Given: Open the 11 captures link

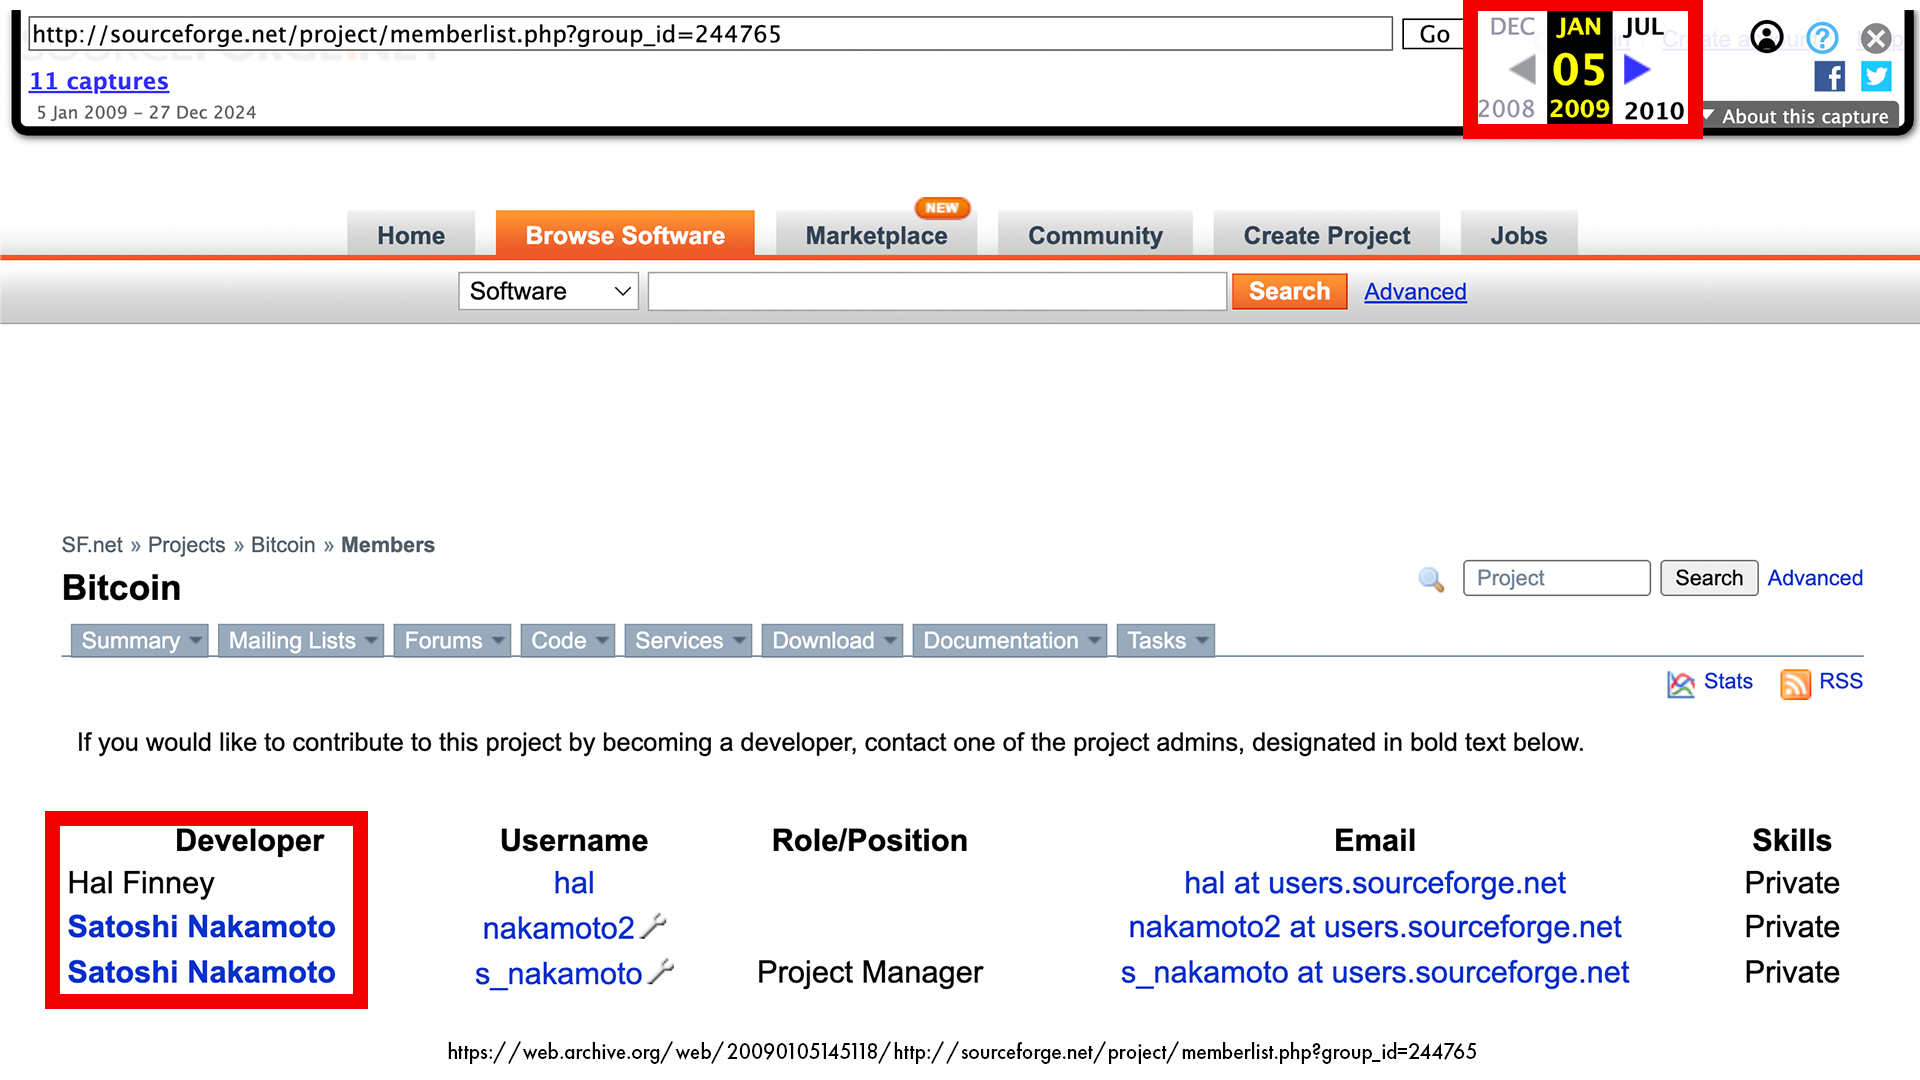Looking at the screenshot, I should 99,81.
